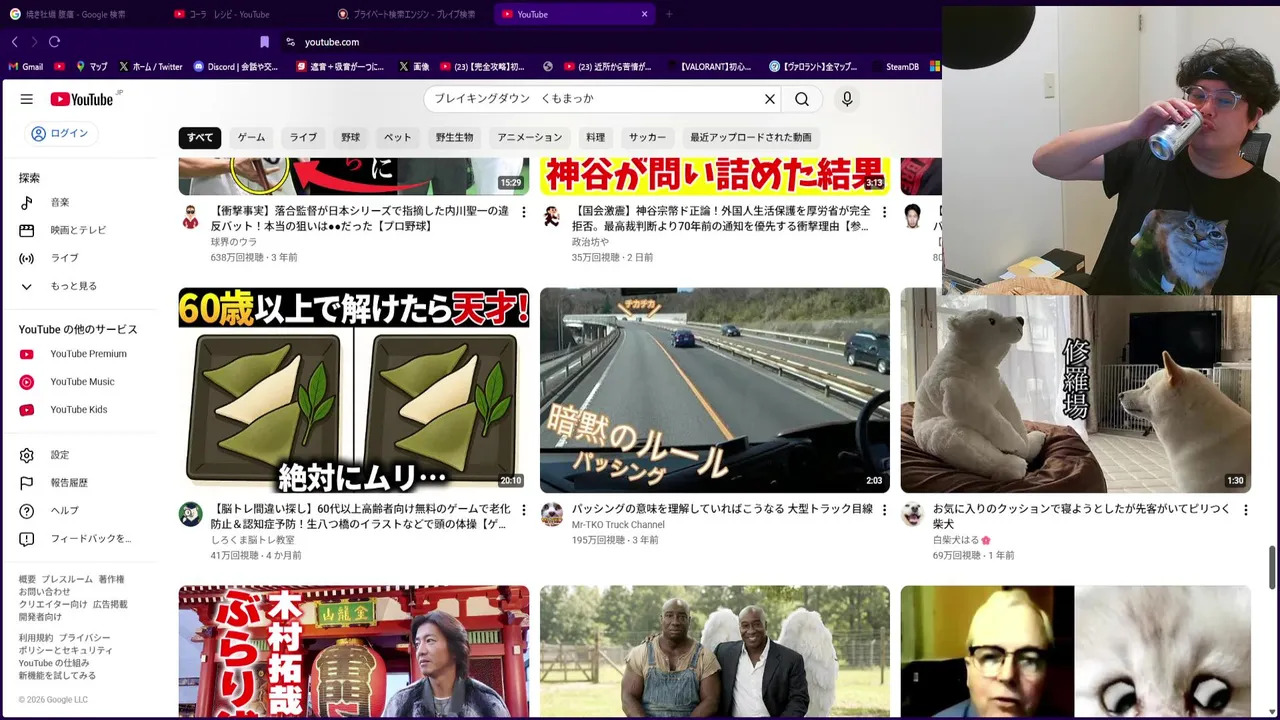Open the プライバシー footer link
This screenshot has width=1280, height=720.
(x=84, y=638)
